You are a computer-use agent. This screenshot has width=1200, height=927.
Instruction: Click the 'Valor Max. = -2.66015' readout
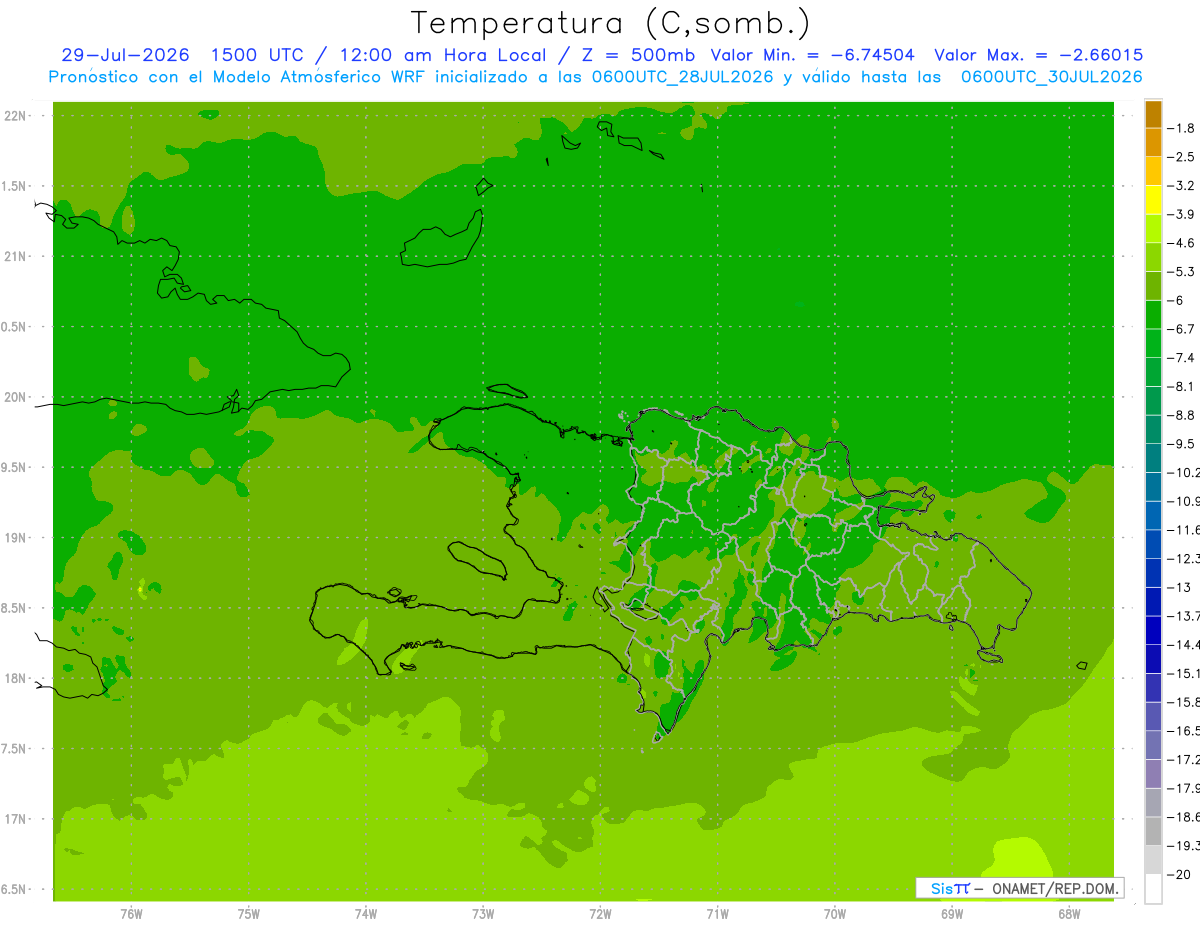click(x=1038, y=55)
